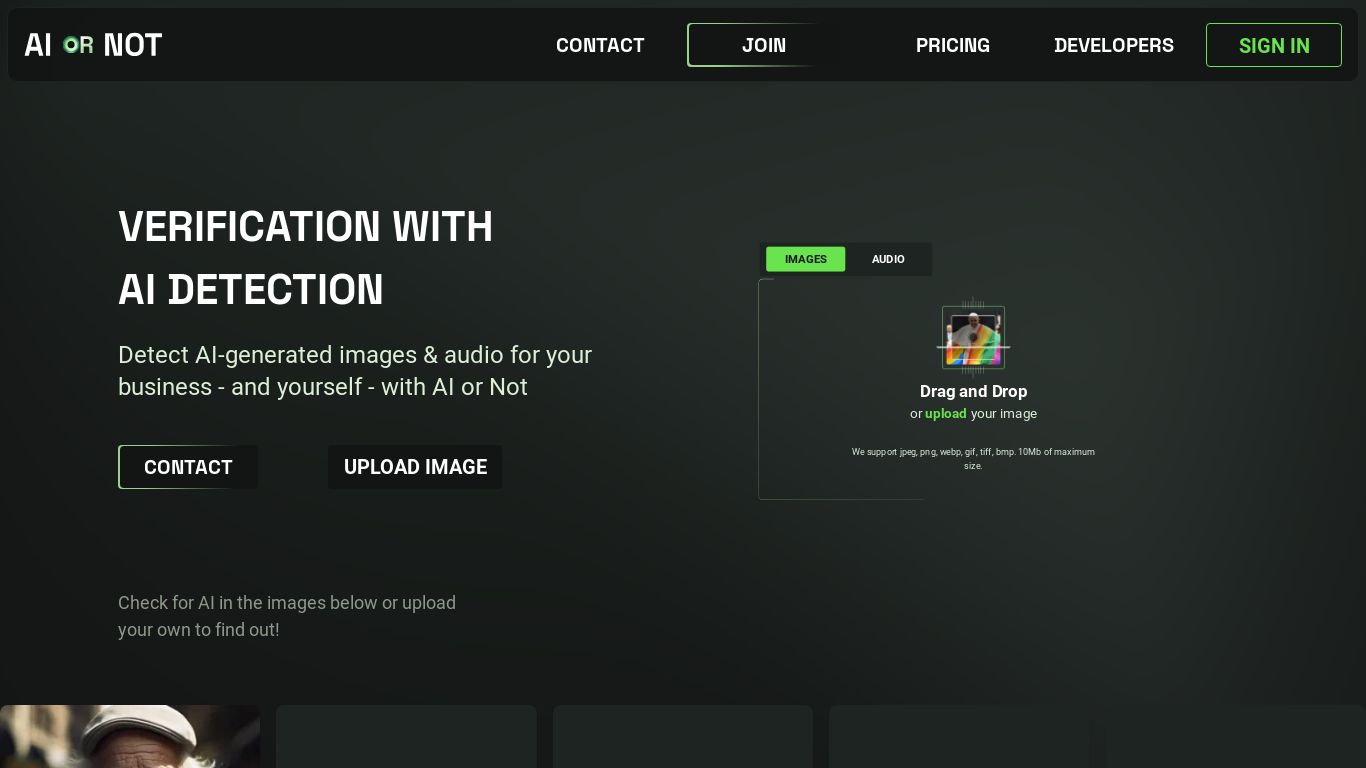
Task: Click the Verification with AI Detection heading
Action: [x=305, y=258]
